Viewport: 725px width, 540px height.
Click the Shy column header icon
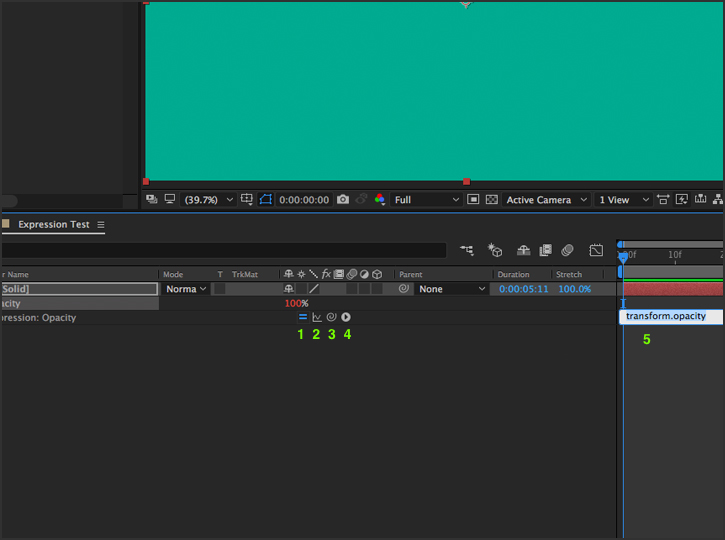pos(289,274)
